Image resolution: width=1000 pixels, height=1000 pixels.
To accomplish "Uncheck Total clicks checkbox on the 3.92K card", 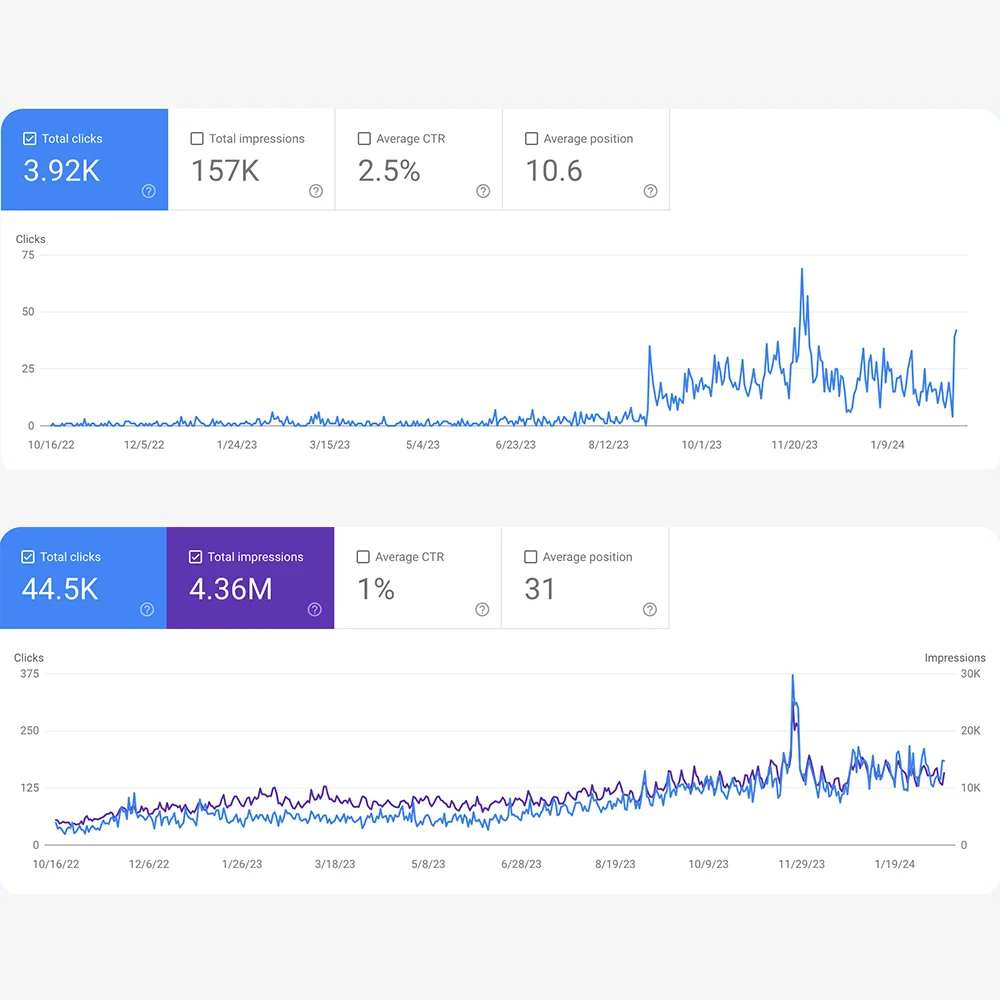I will tap(30, 139).
